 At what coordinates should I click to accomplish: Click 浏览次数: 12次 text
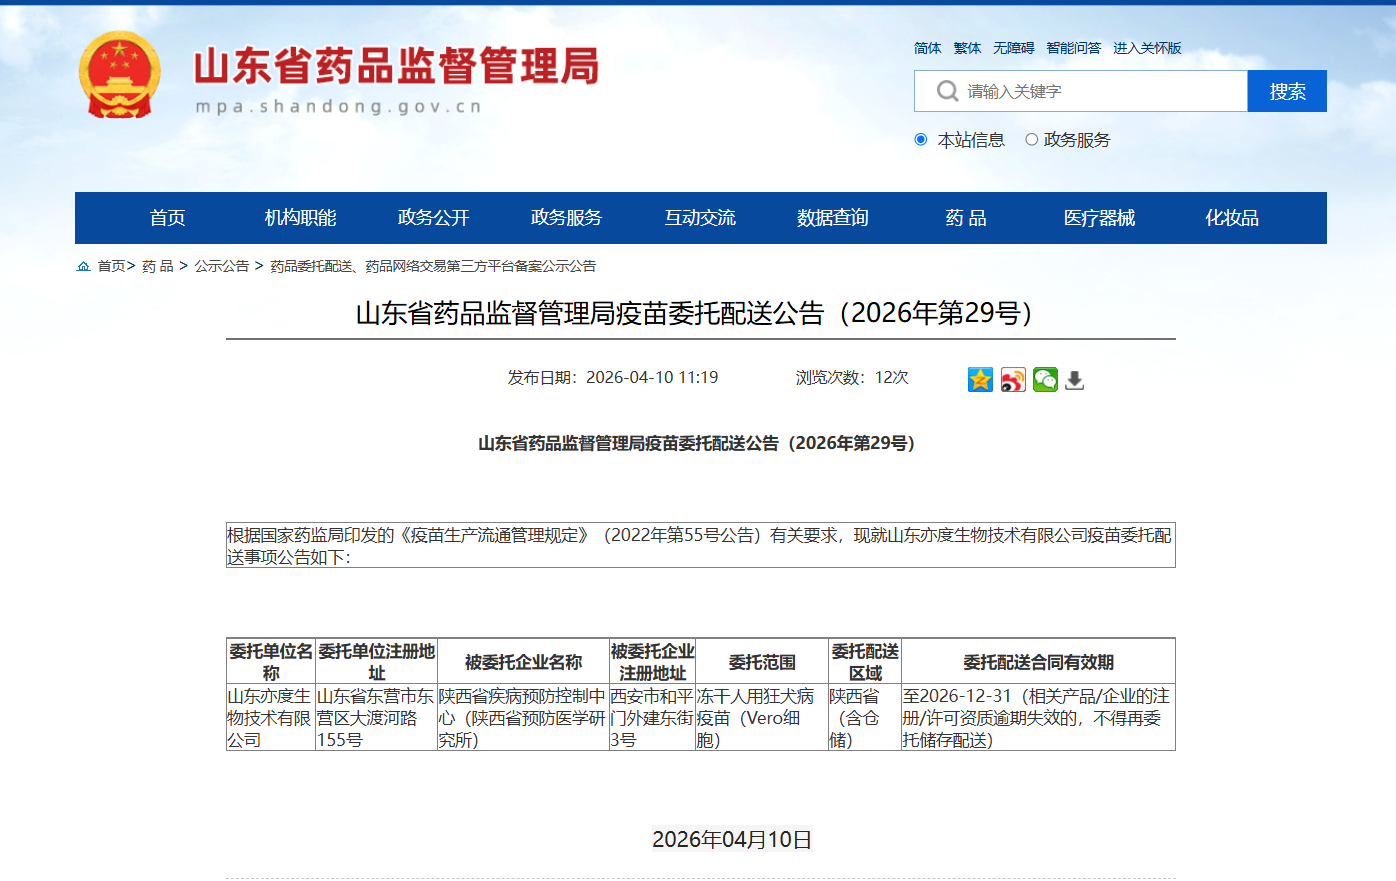[x=852, y=377]
